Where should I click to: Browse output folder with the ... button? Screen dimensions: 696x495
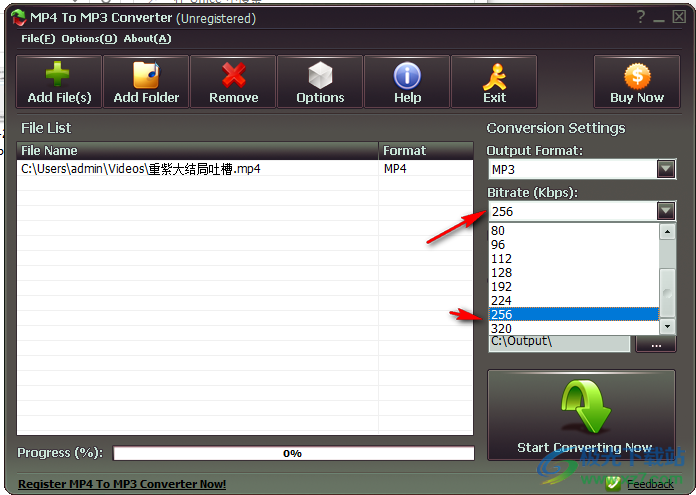[656, 344]
